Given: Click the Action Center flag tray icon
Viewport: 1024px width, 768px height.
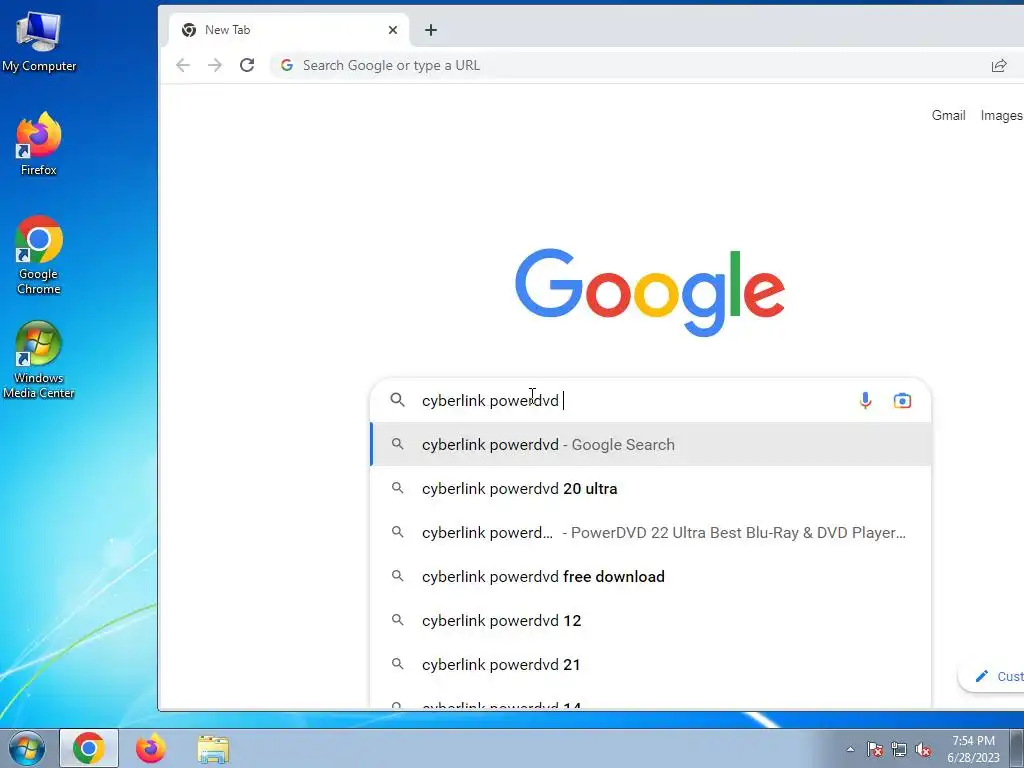Looking at the screenshot, I should tap(875, 749).
